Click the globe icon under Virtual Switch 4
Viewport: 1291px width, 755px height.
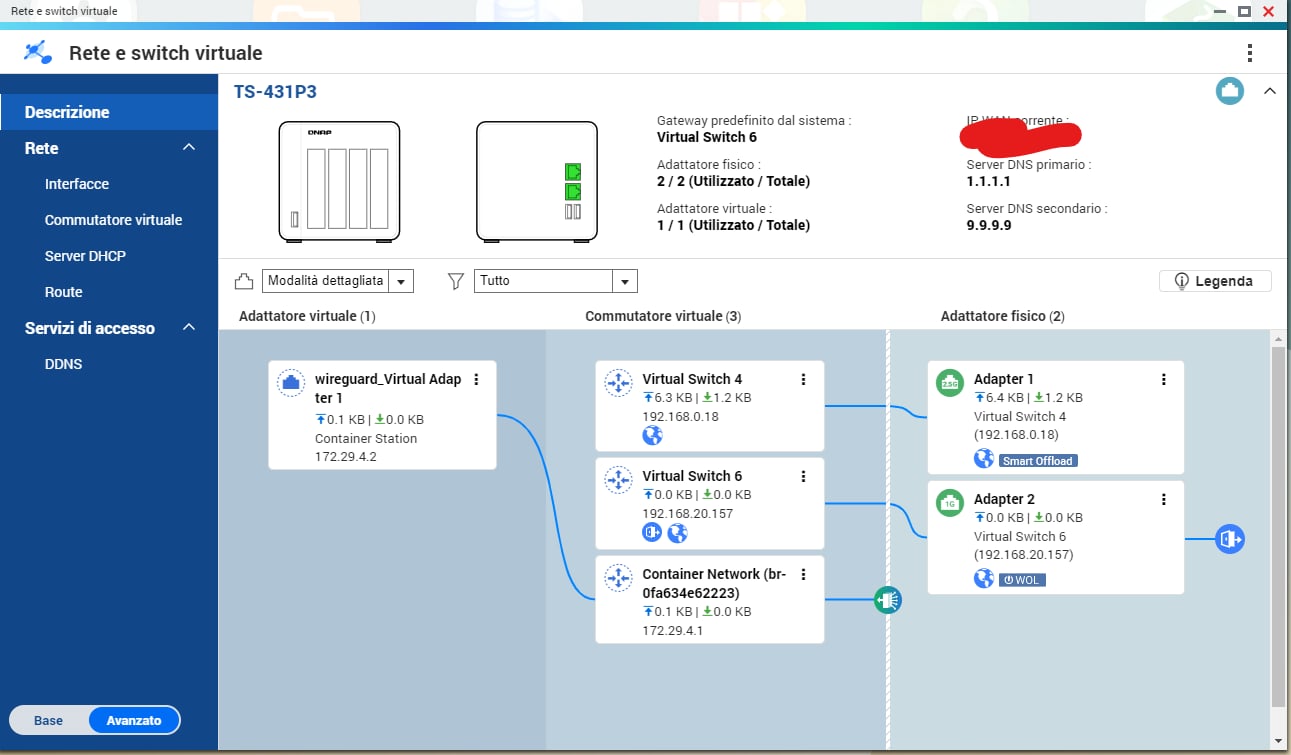click(652, 436)
